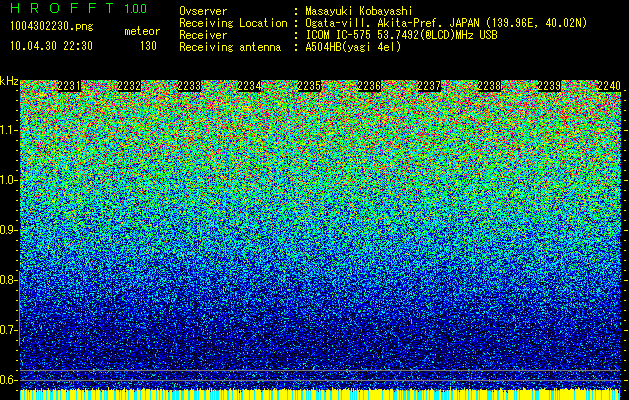The image size is (629, 400).
Task: Click the 'Receiving antenna' label
Action: pos(230,47)
